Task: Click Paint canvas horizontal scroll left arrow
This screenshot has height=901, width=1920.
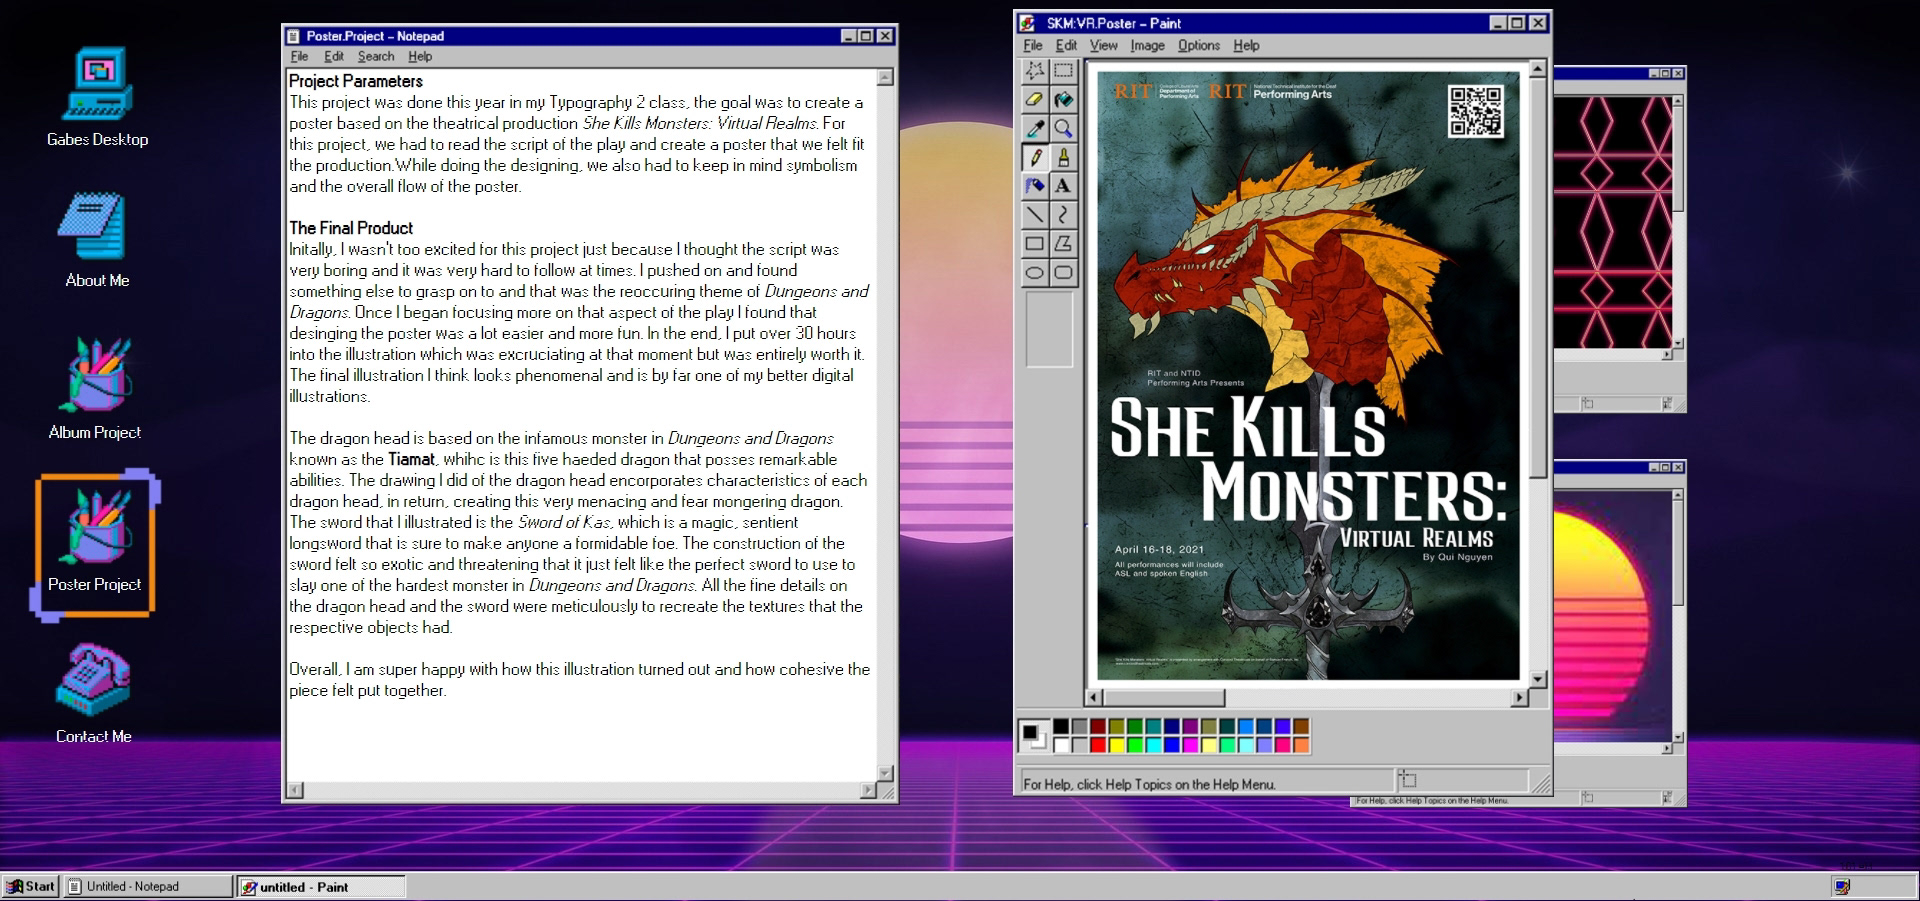Action: point(1094,697)
